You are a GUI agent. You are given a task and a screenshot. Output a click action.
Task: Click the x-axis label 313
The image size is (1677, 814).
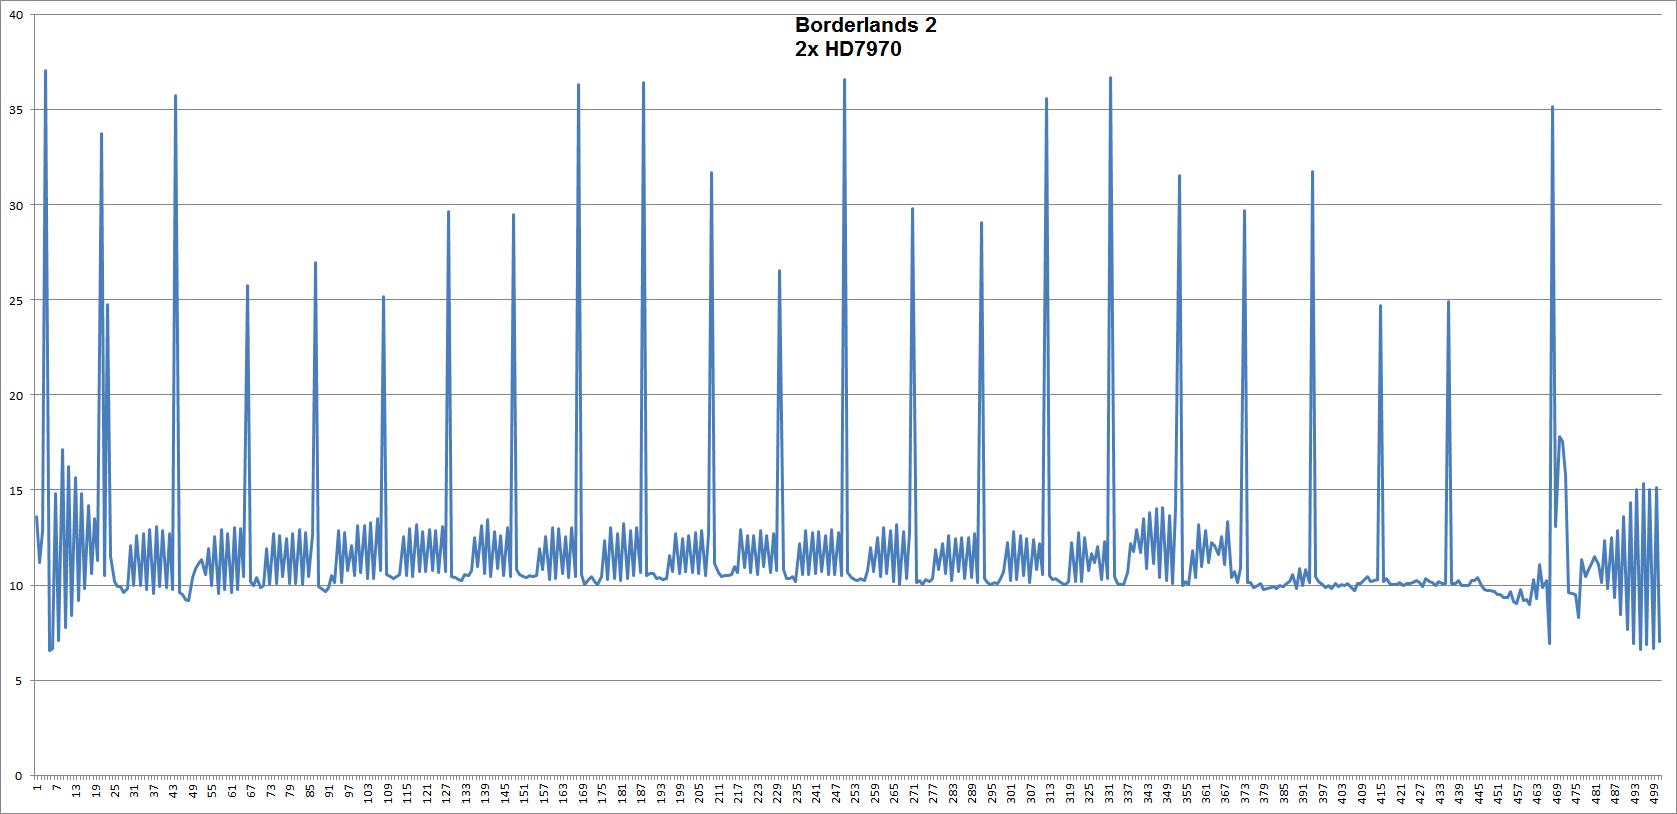[1050, 793]
